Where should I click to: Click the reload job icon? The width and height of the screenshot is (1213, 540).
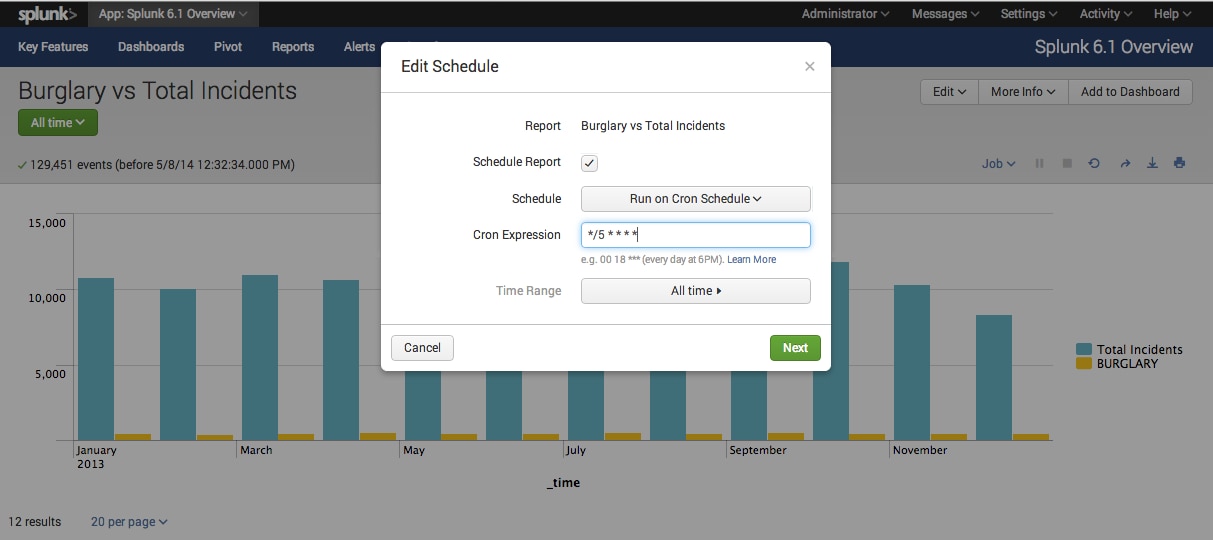pos(1094,163)
